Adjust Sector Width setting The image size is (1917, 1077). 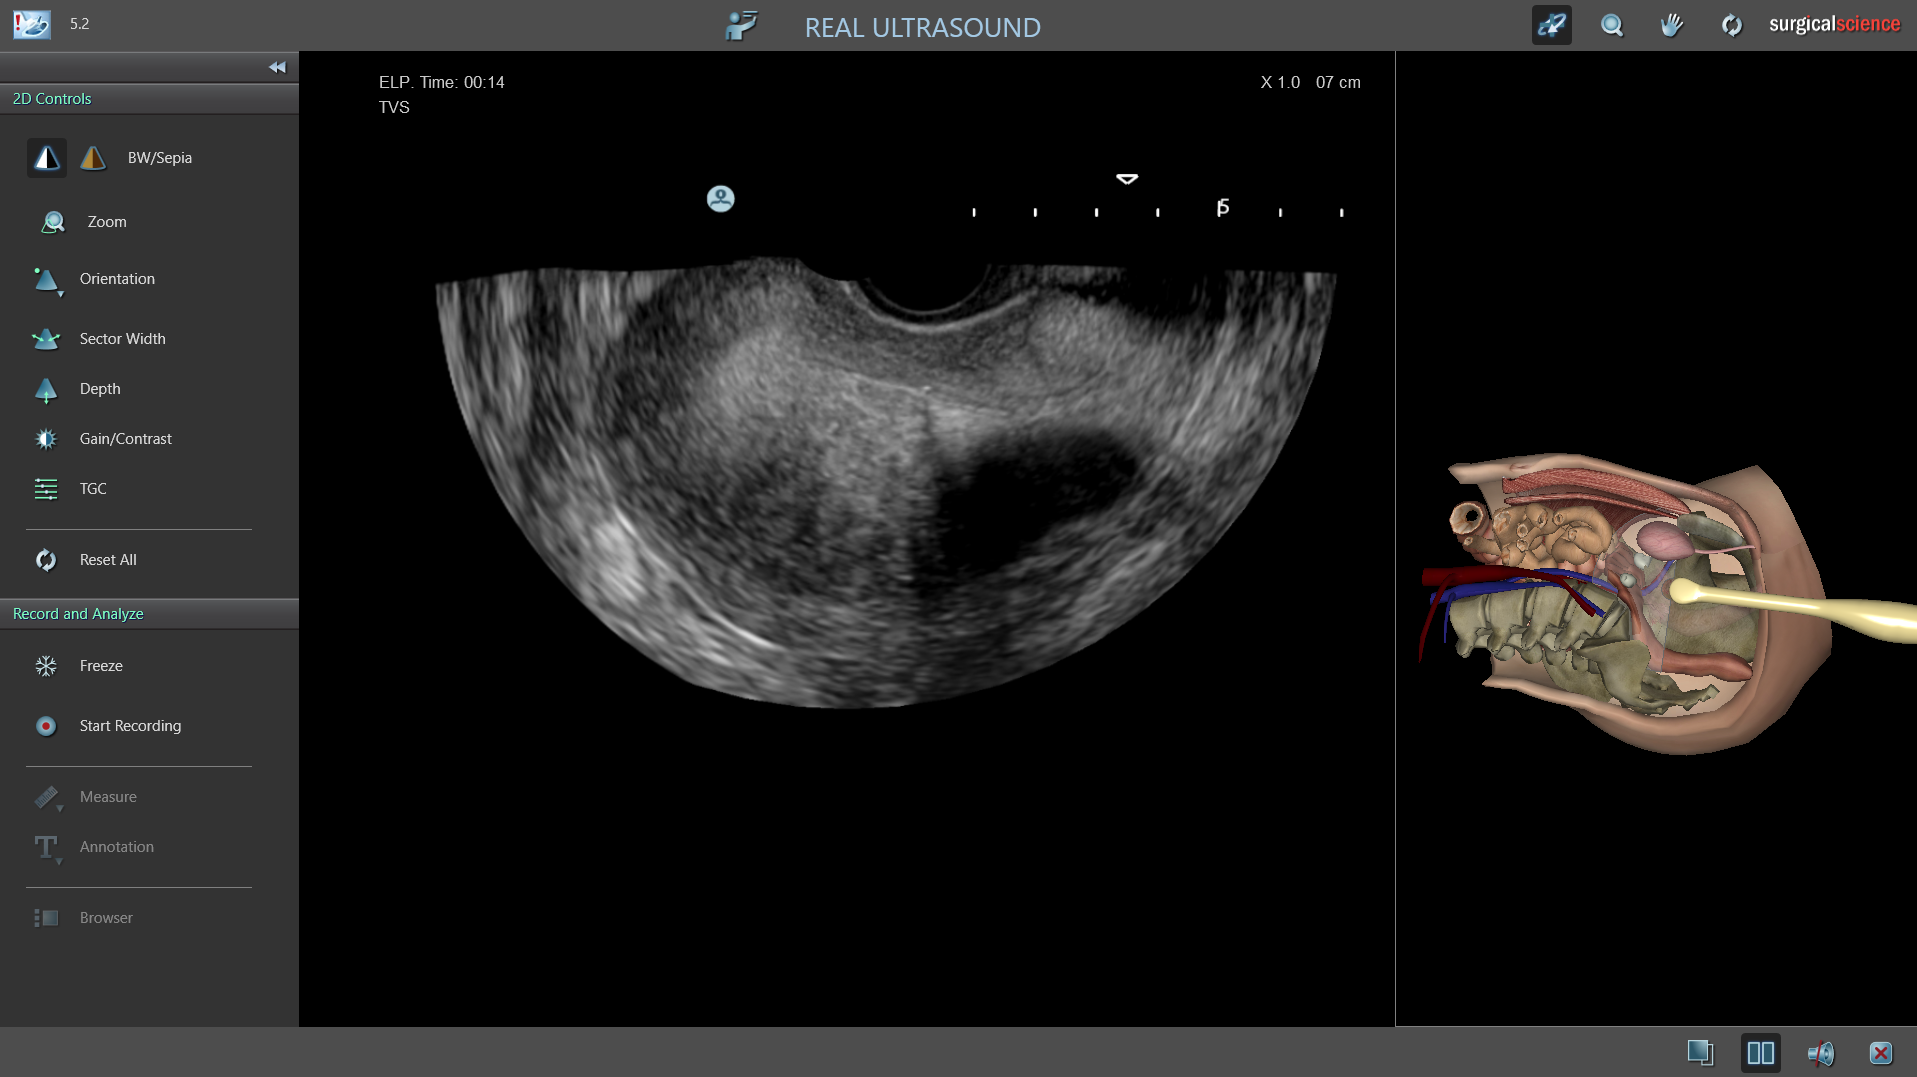click(47, 339)
